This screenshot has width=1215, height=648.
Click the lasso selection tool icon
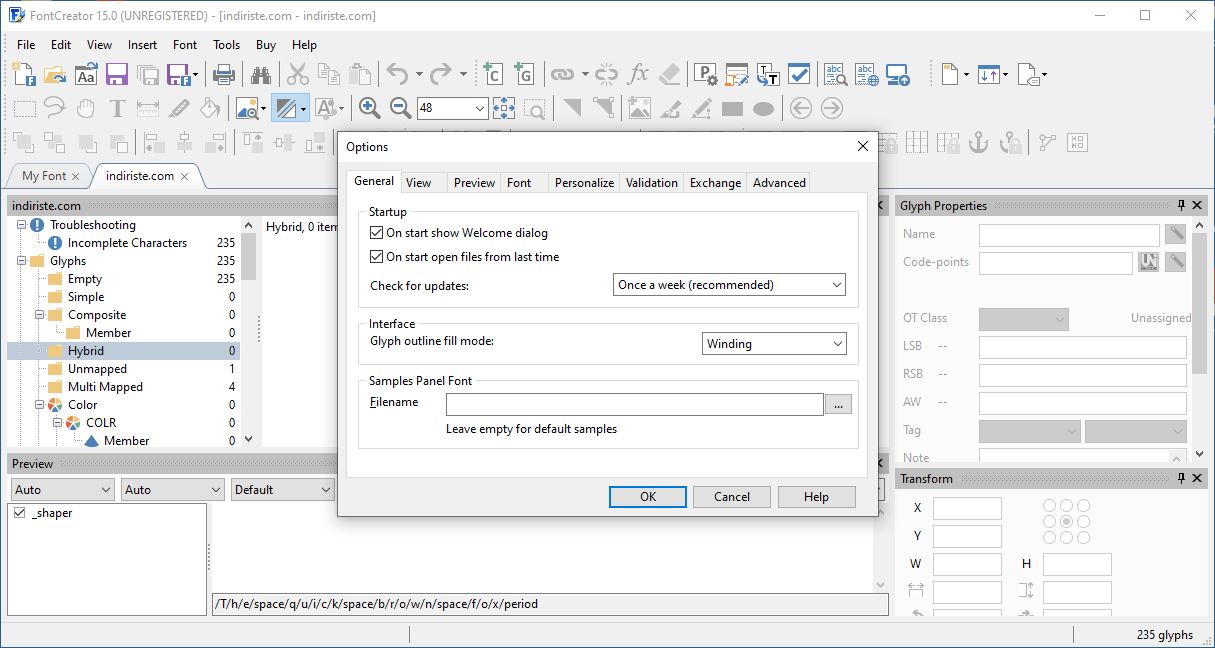coord(55,108)
